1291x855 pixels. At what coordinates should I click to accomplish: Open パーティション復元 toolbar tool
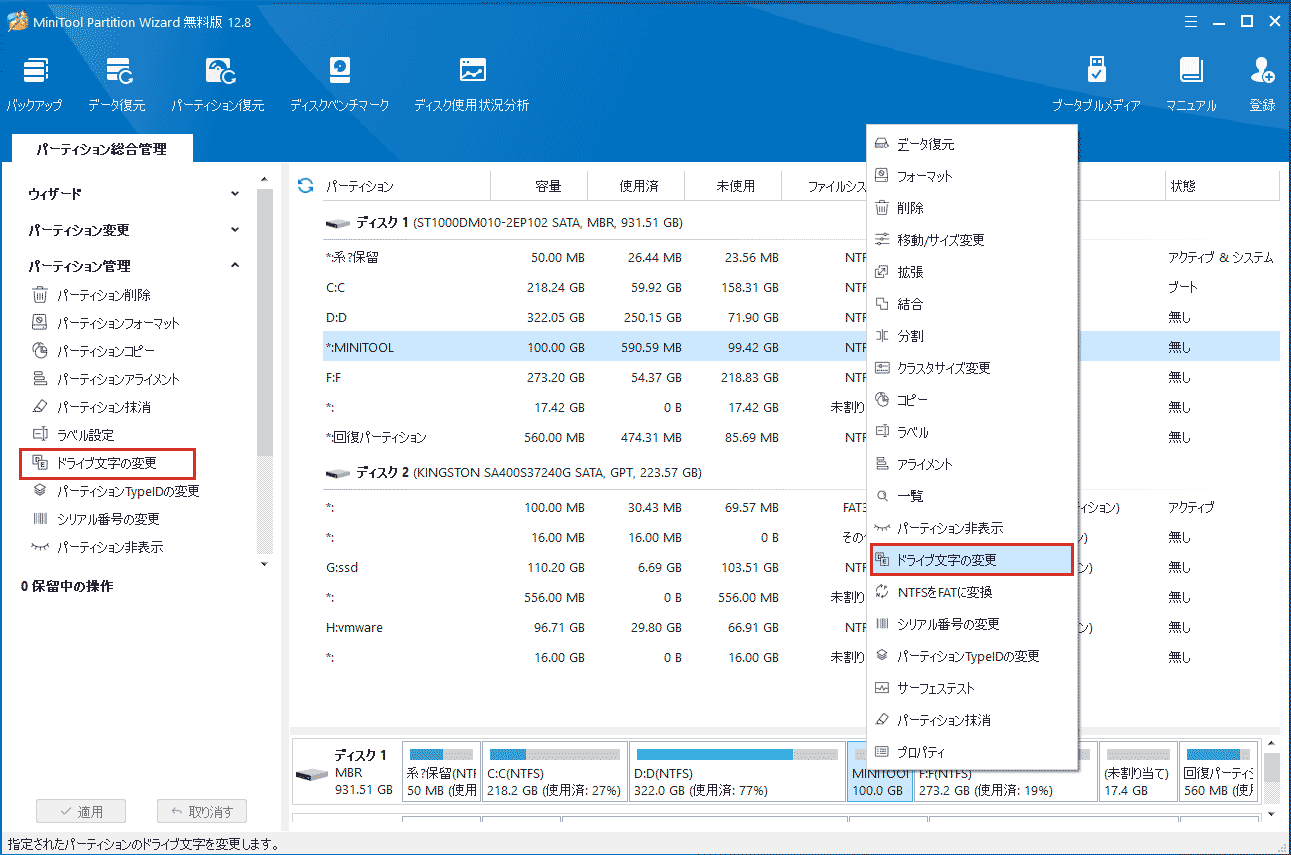pyautogui.click(x=218, y=84)
